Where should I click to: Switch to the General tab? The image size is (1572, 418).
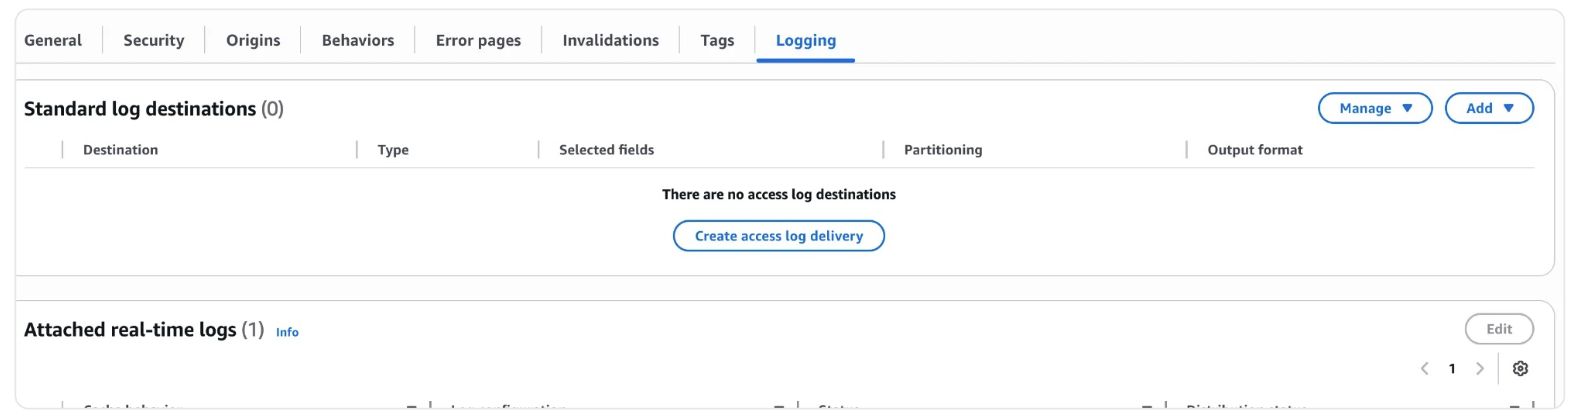pos(53,40)
